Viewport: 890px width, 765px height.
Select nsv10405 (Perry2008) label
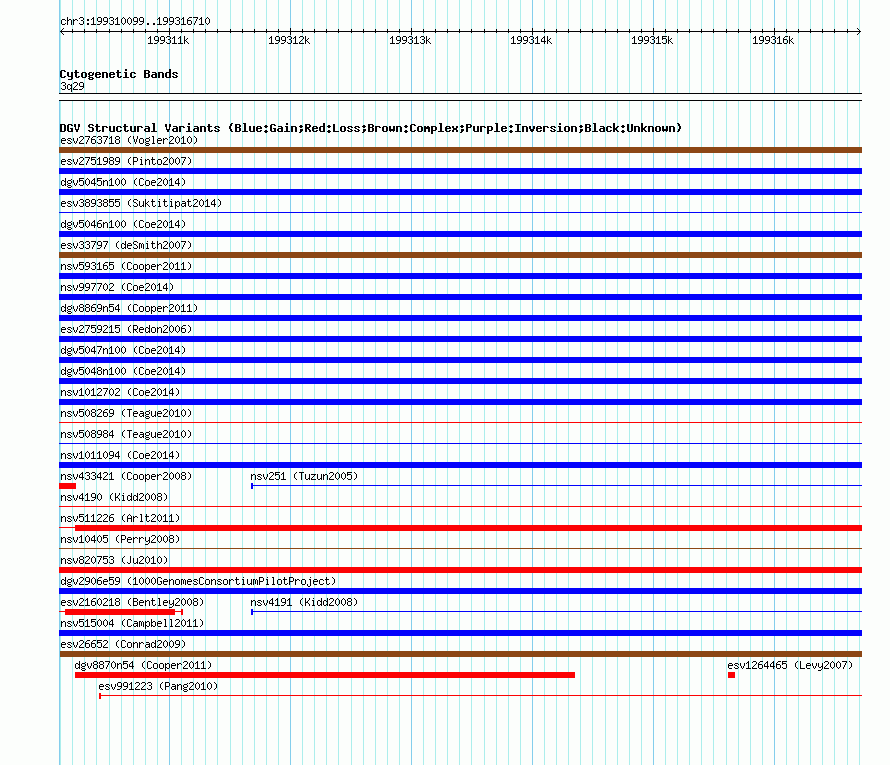click(120, 539)
